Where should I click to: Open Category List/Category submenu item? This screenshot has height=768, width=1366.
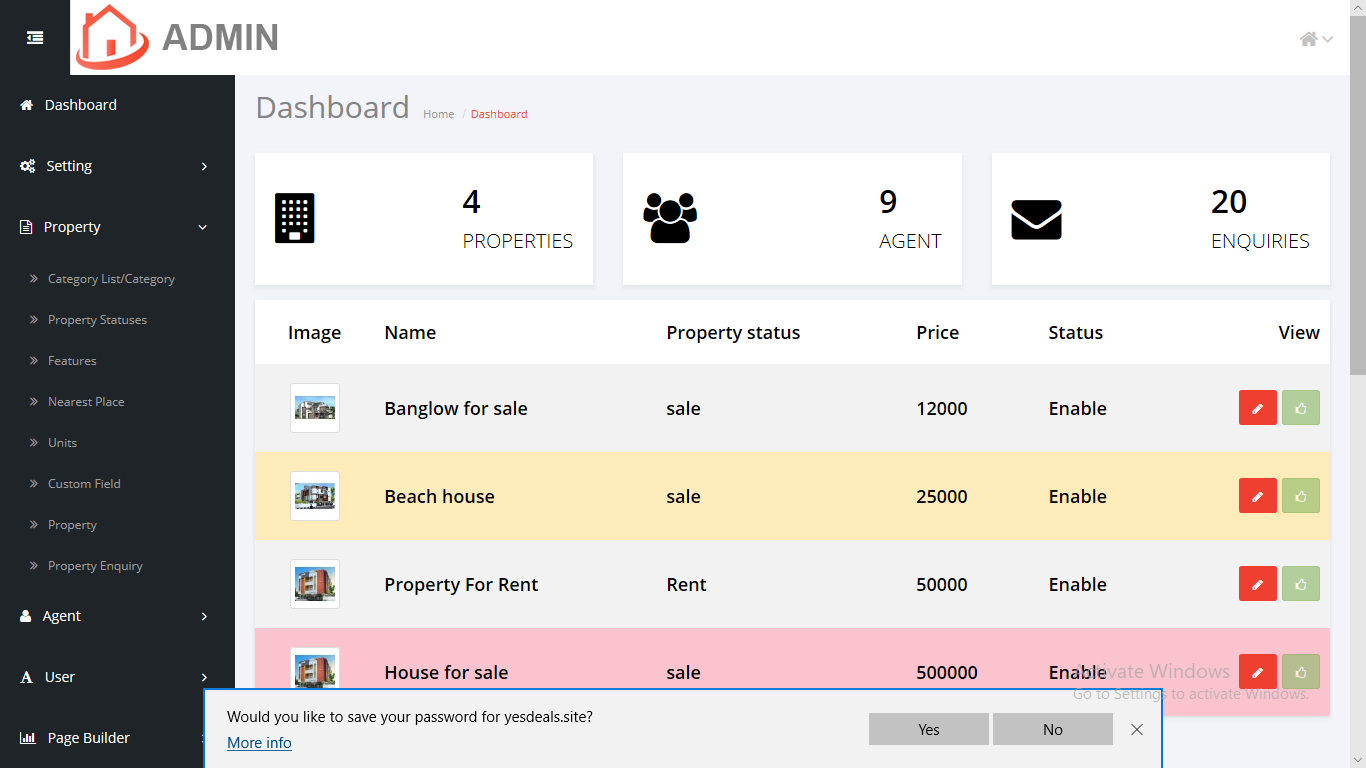(x=111, y=279)
